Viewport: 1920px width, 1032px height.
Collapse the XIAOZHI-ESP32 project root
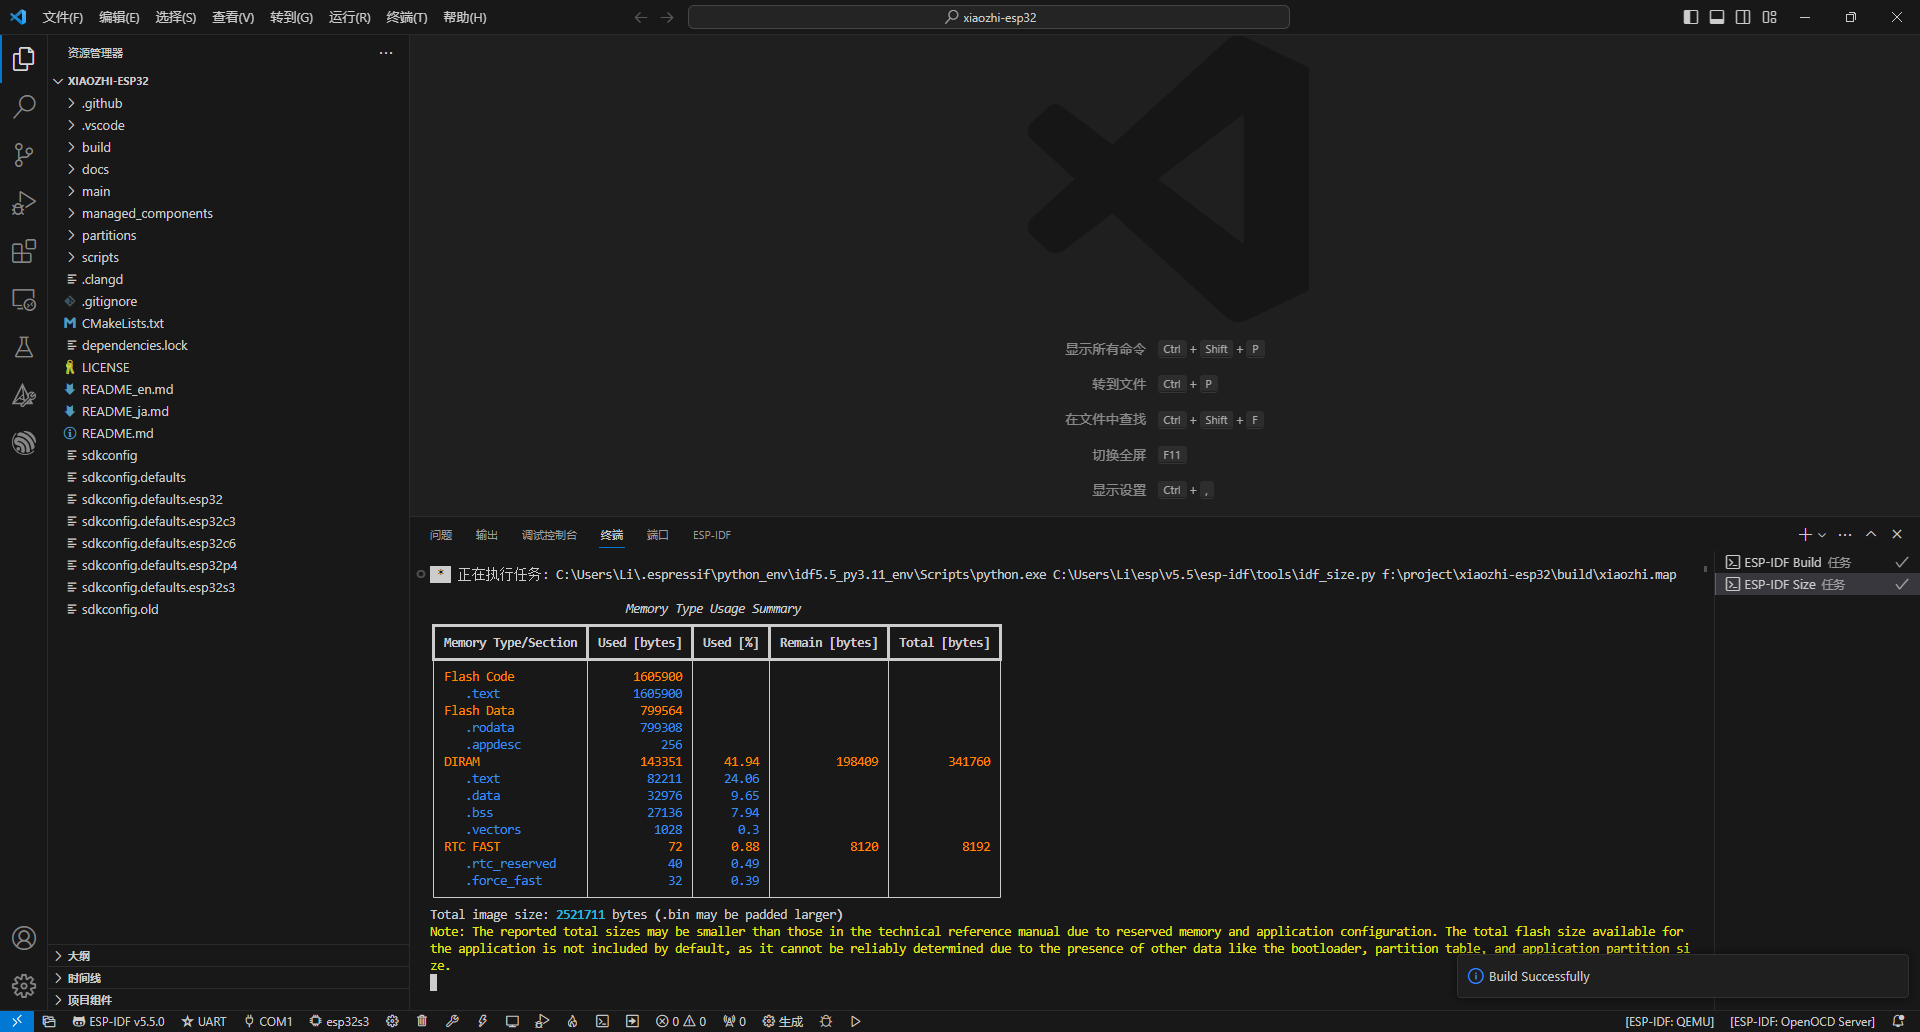point(107,80)
